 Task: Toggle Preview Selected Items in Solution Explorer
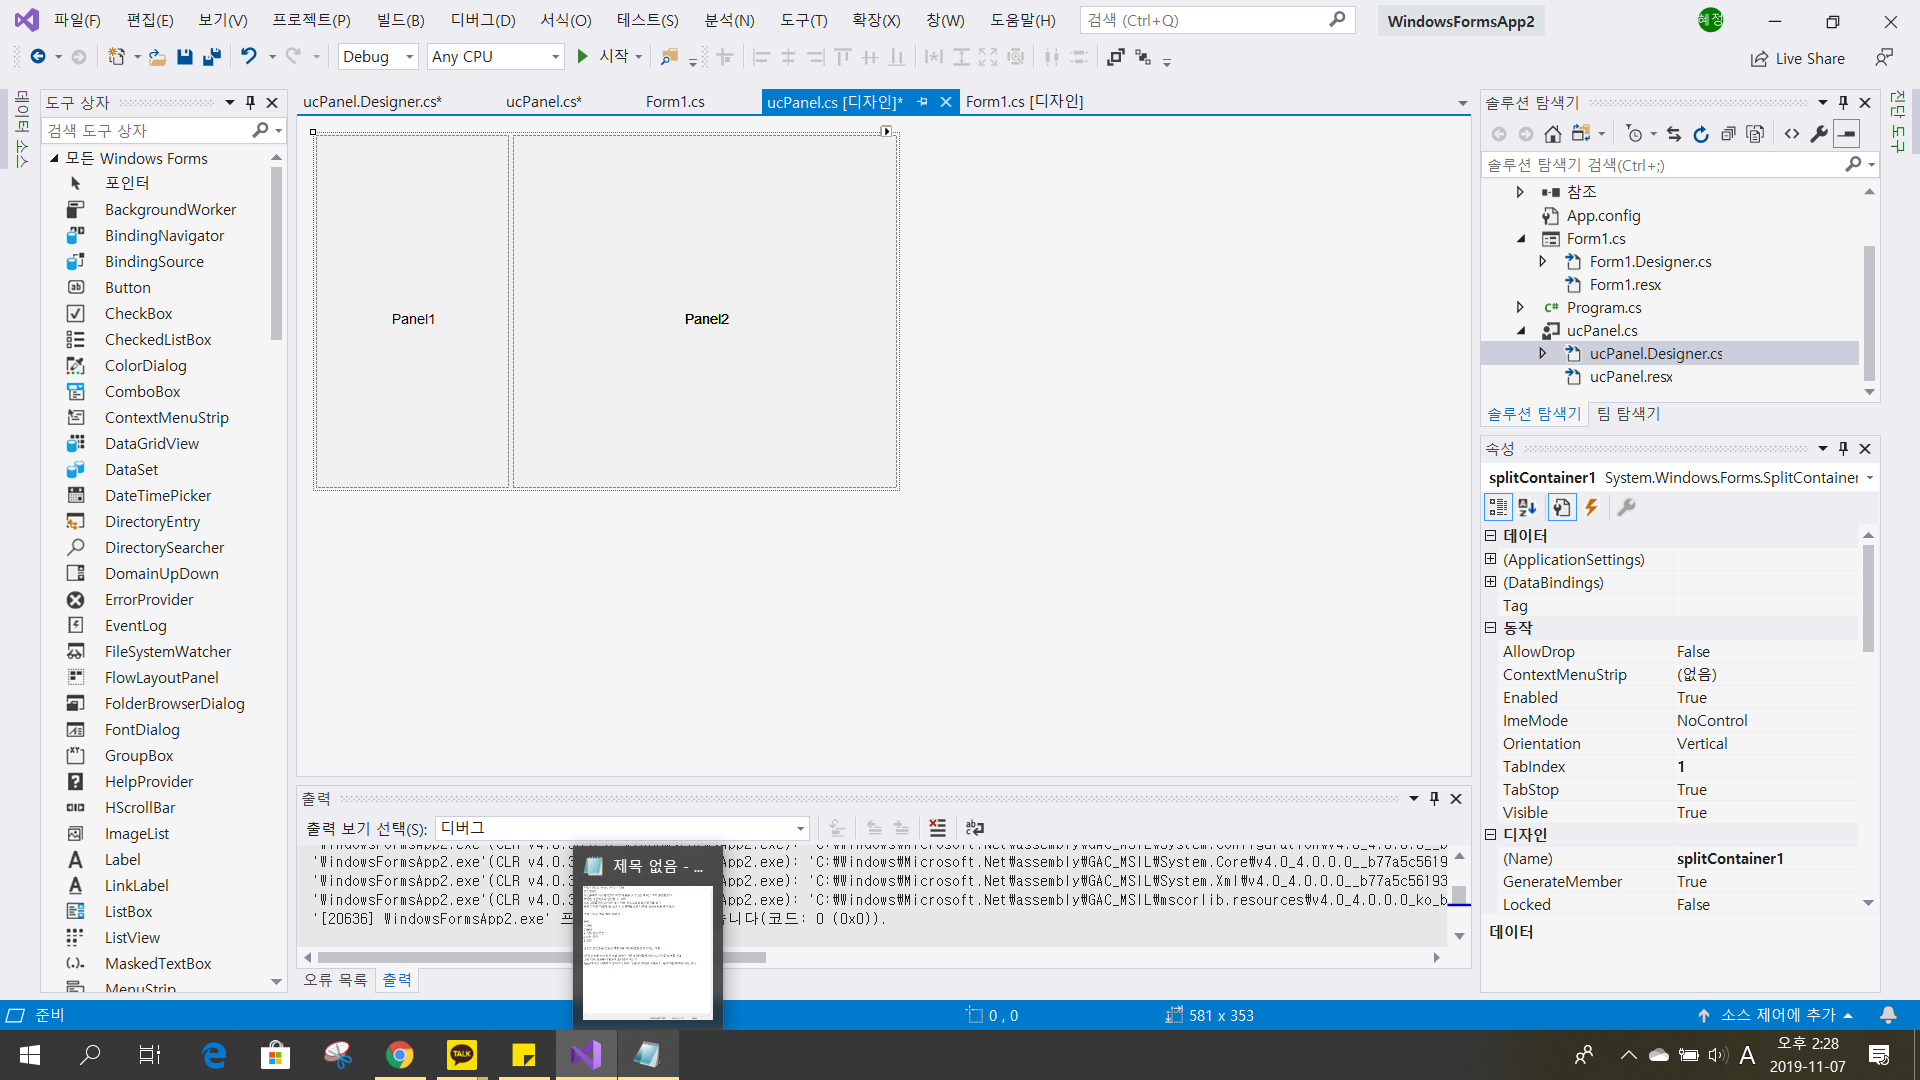click(1847, 134)
